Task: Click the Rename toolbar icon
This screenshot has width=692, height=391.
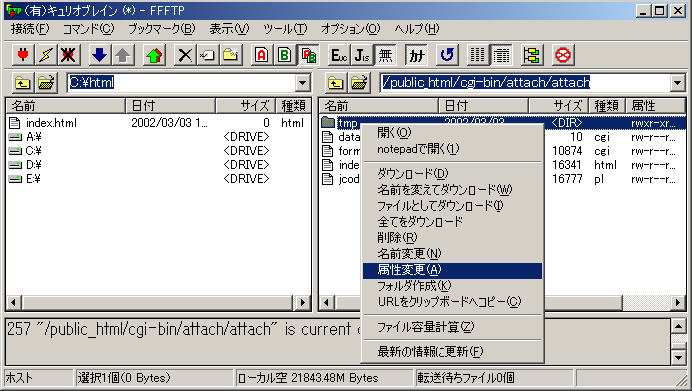Action: pos(208,56)
